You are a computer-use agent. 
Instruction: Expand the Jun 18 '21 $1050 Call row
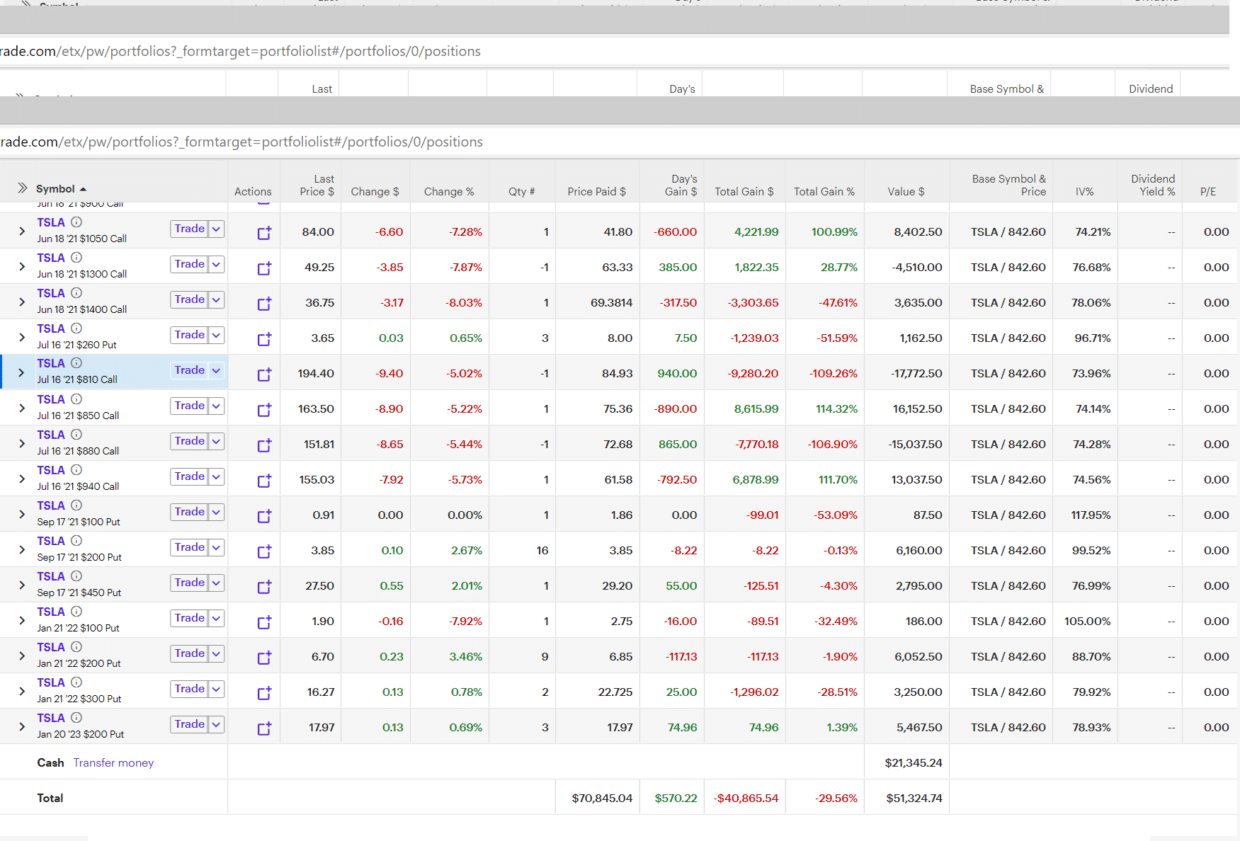click(21, 231)
